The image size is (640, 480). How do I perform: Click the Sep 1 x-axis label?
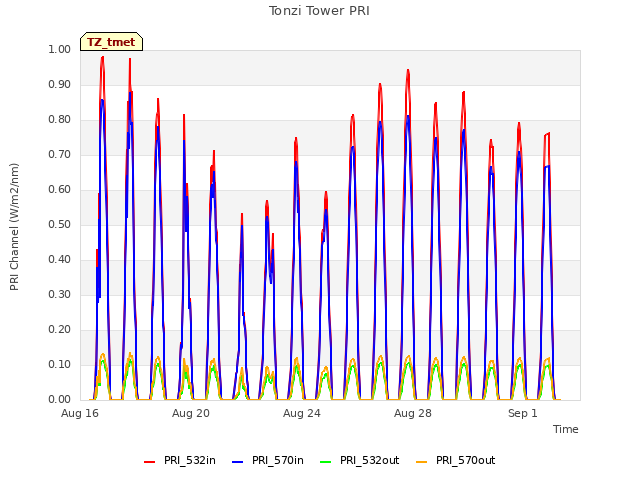tap(523, 413)
